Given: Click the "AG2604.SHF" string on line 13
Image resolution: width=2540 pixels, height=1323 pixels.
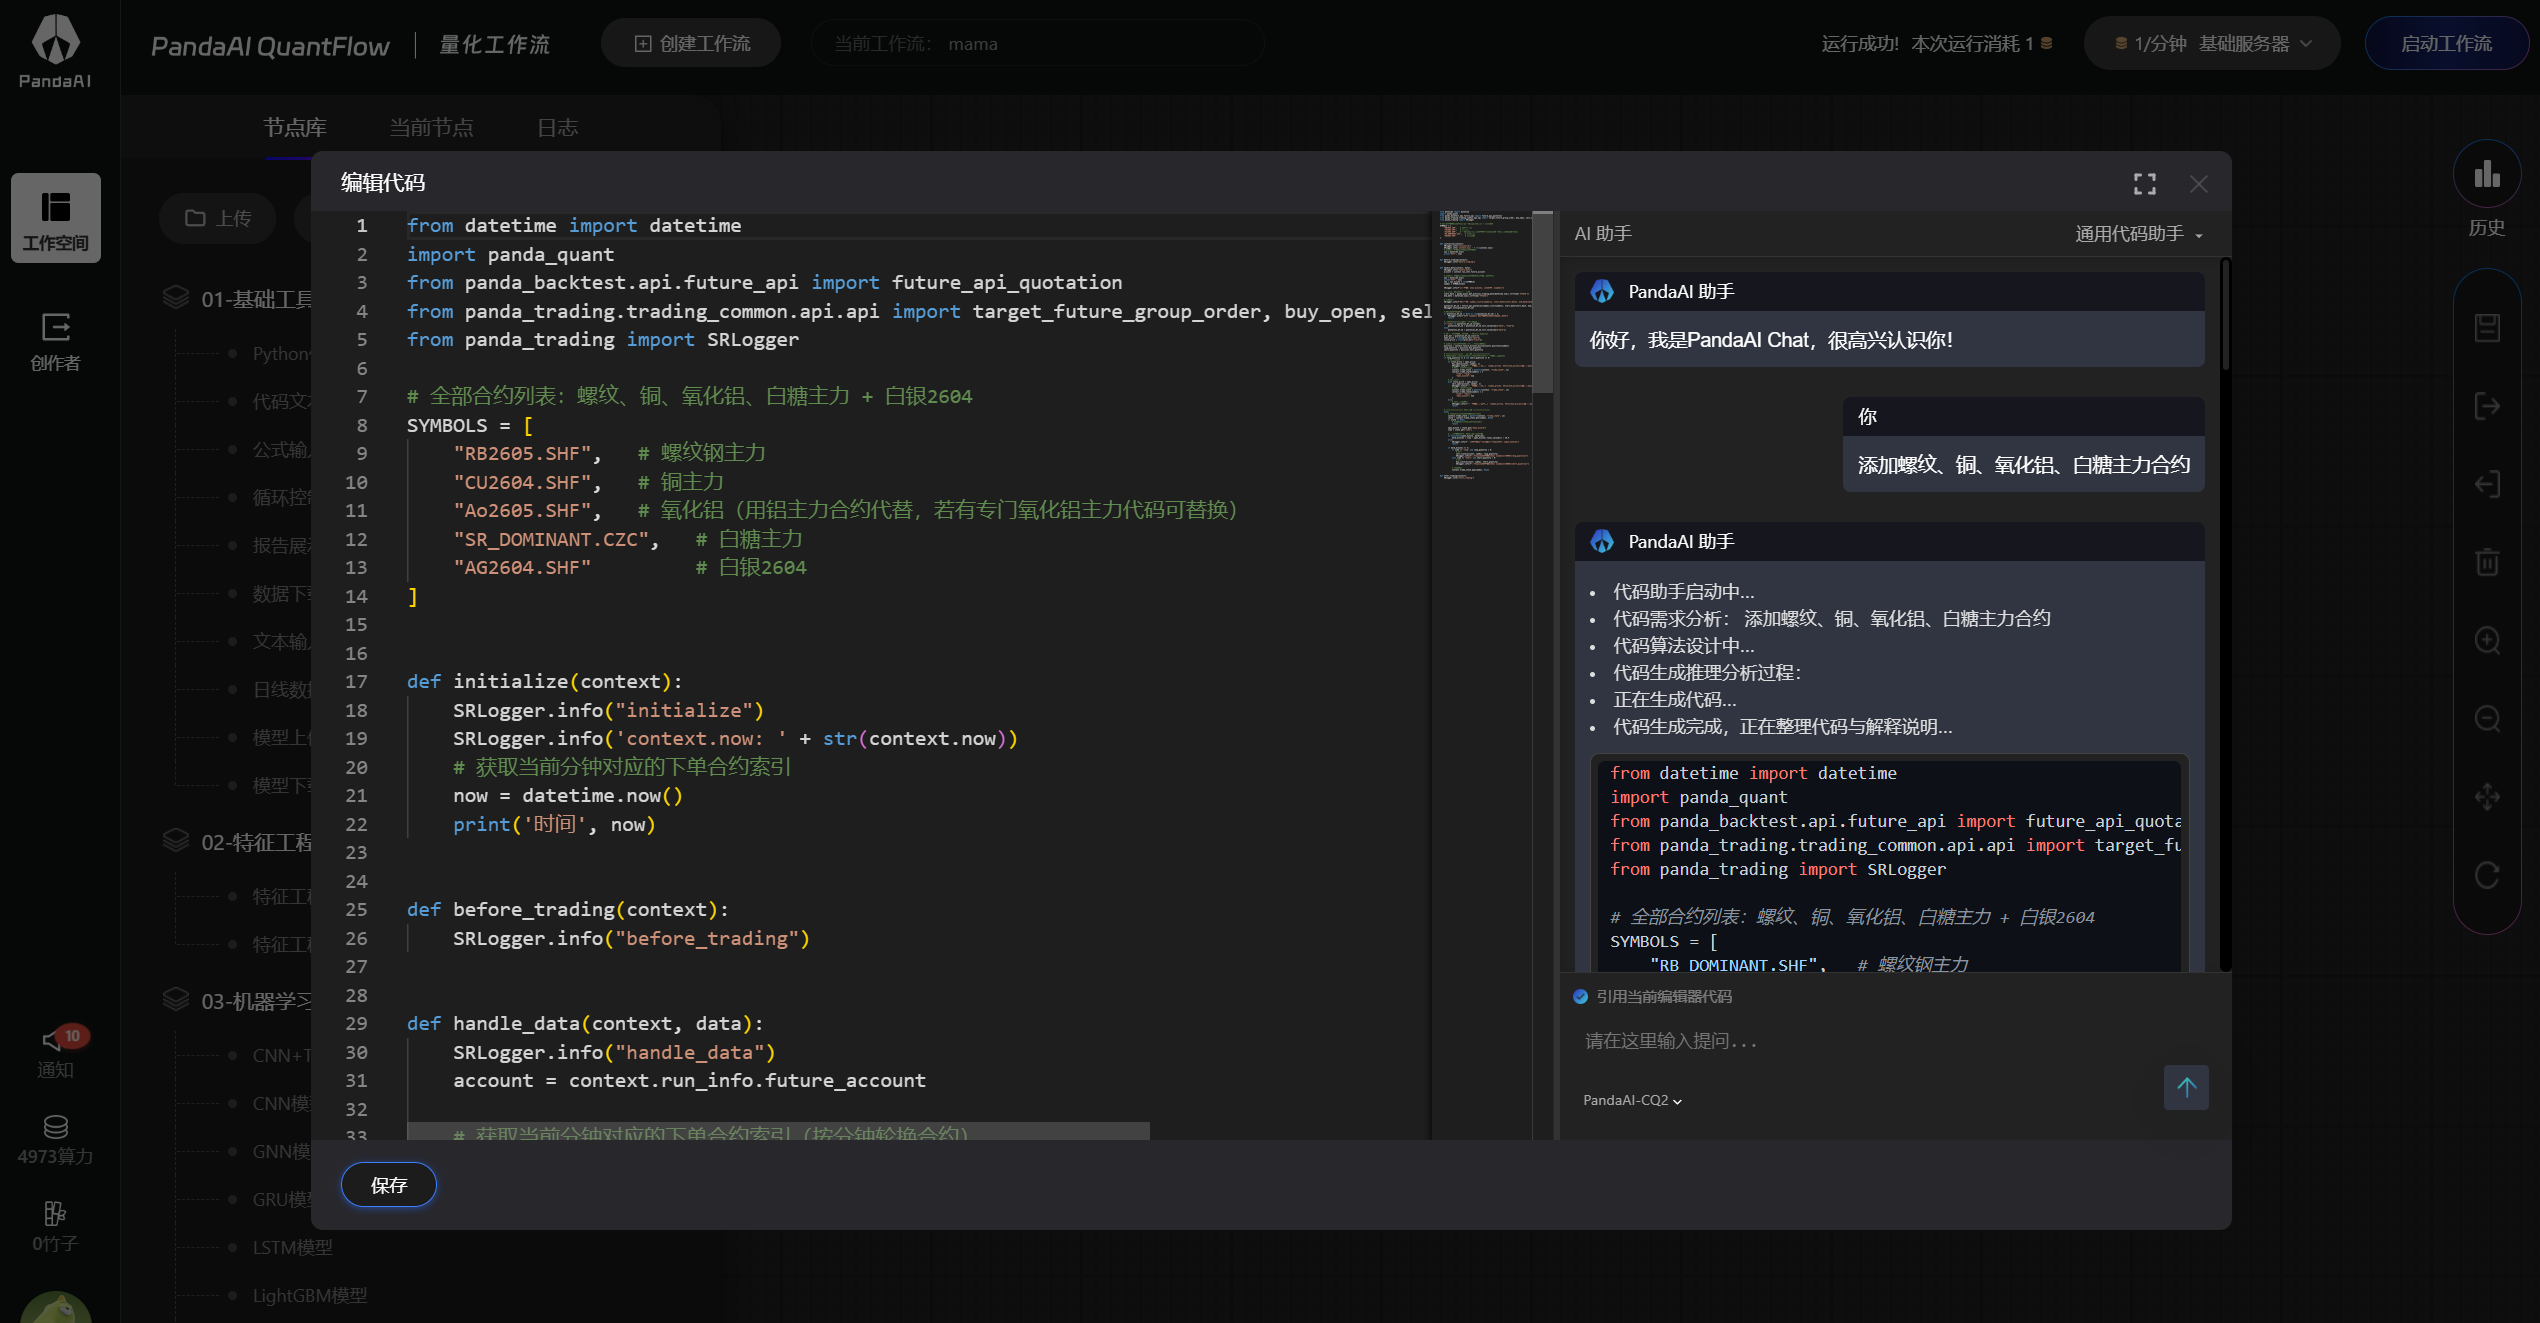Looking at the screenshot, I should click(x=522, y=567).
